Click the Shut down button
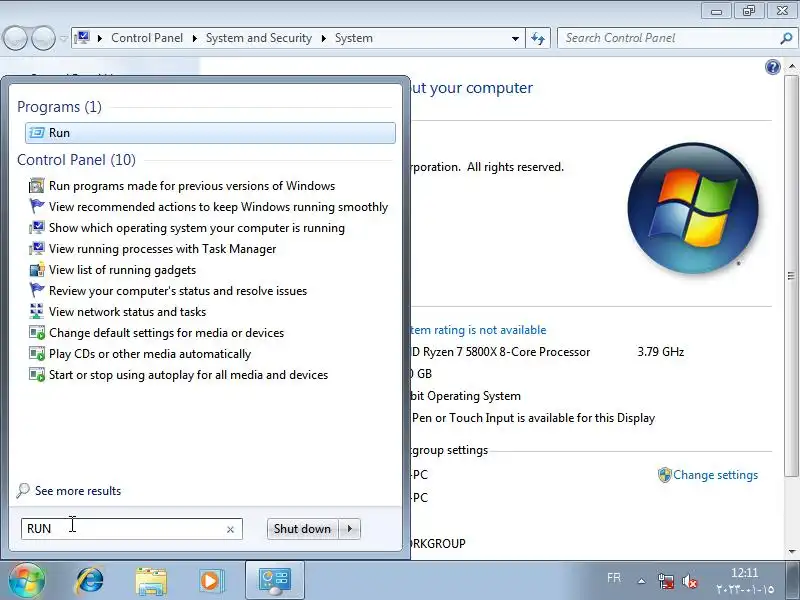Viewport: 800px width, 600px height. point(302,529)
